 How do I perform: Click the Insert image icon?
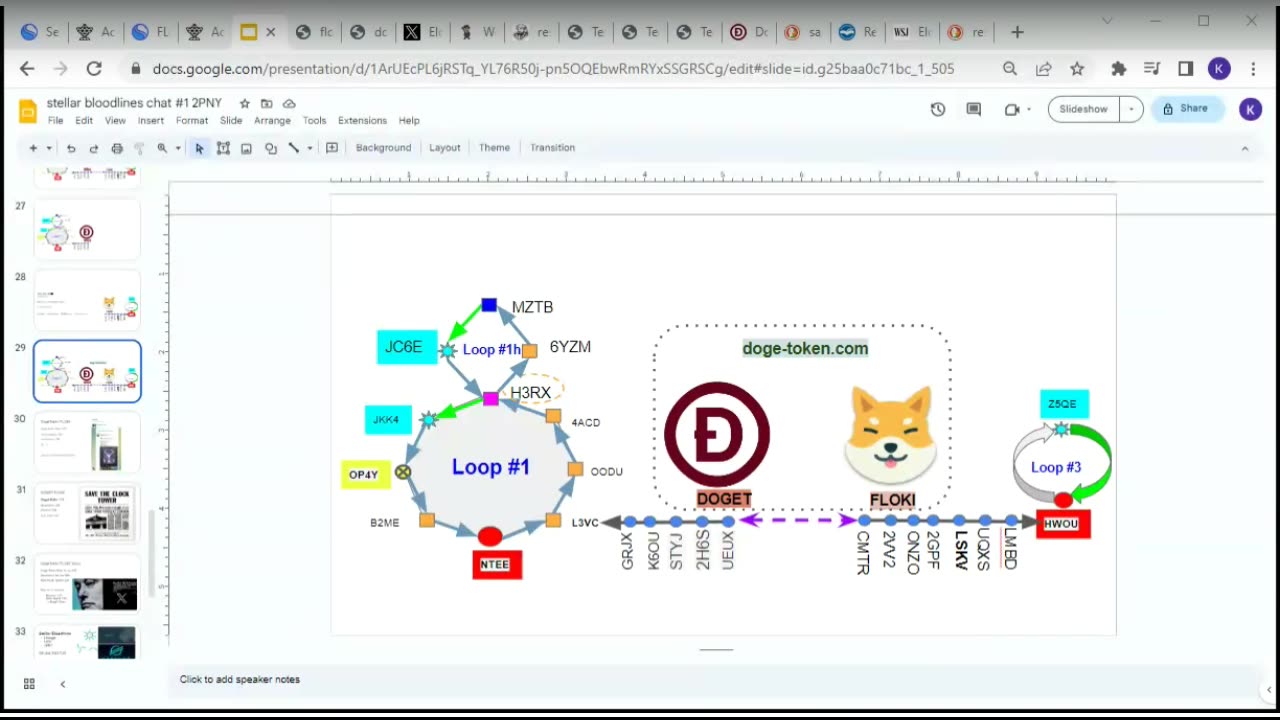[x=246, y=148]
